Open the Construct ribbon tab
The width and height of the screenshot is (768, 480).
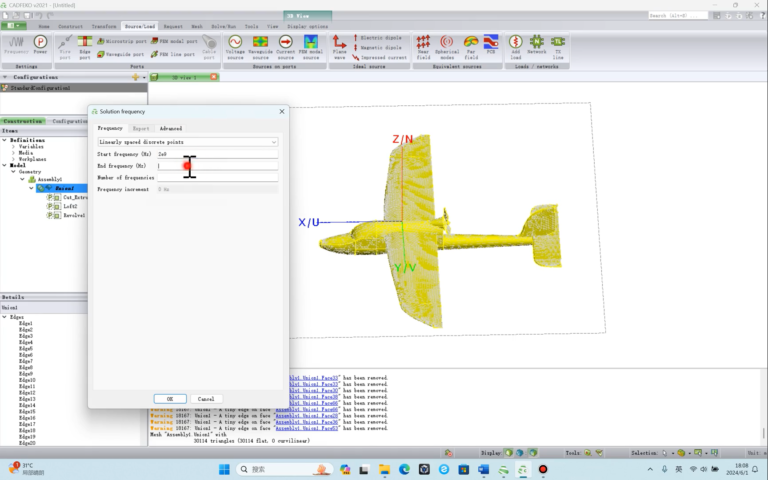(71, 26)
